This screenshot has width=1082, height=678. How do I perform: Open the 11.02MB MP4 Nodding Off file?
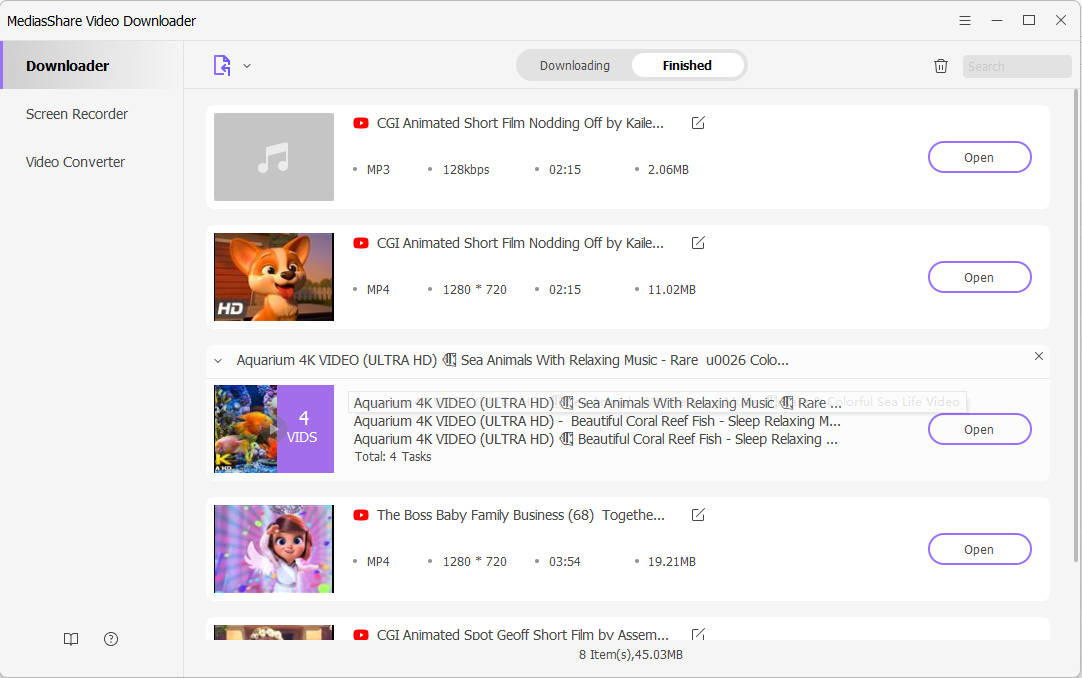[979, 277]
